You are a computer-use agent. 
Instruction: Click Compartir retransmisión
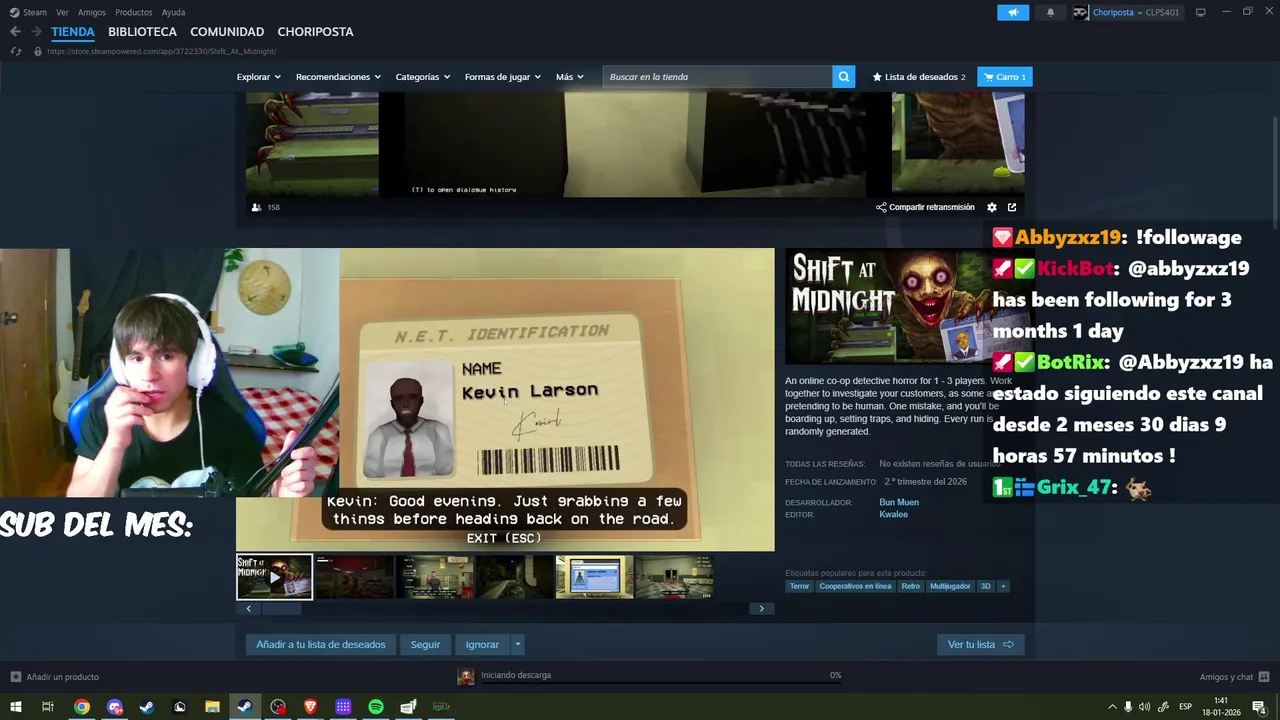pyautogui.click(x=925, y=207)
